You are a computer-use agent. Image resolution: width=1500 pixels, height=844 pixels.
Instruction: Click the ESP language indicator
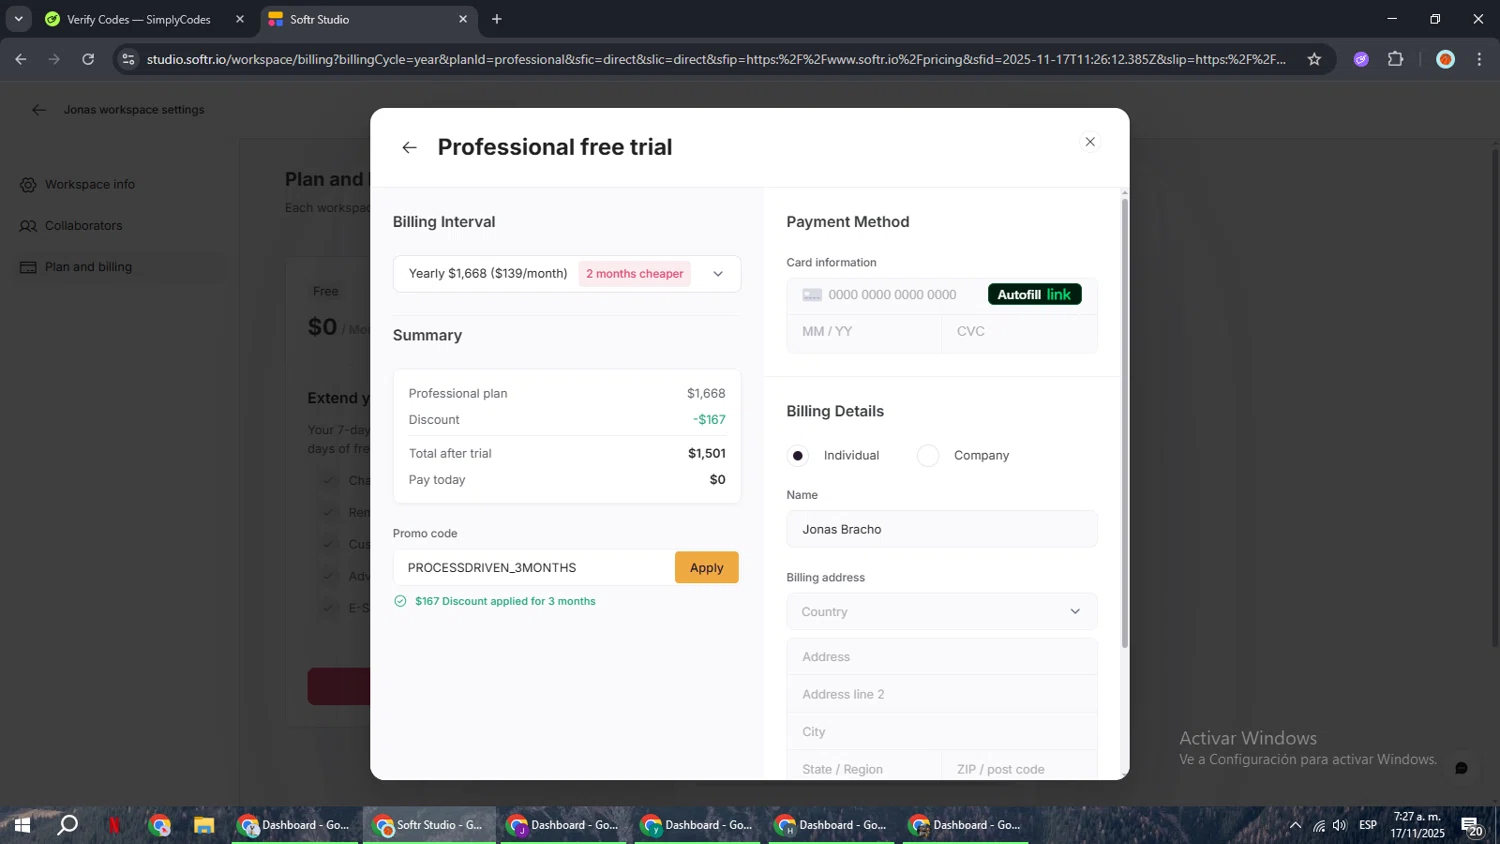point(1368,825)
